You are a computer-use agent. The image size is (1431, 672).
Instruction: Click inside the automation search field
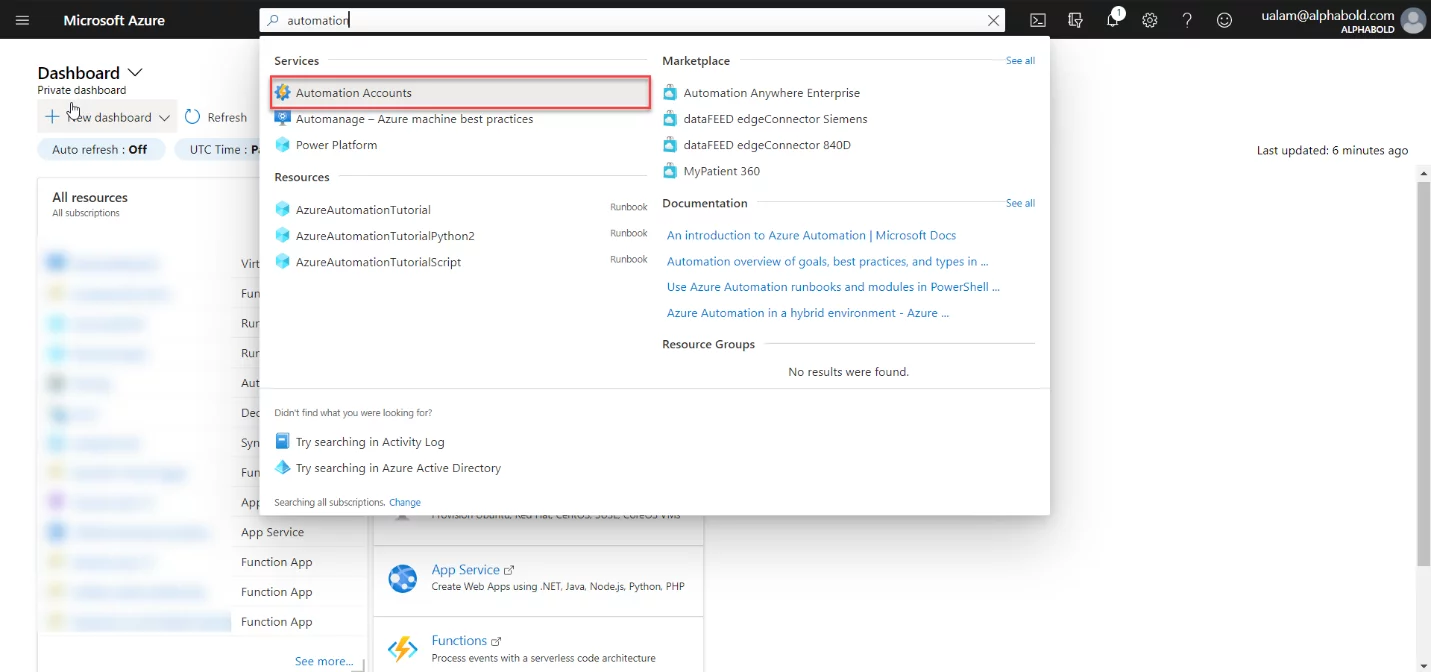pyautogui.click(x=634, y=20)
